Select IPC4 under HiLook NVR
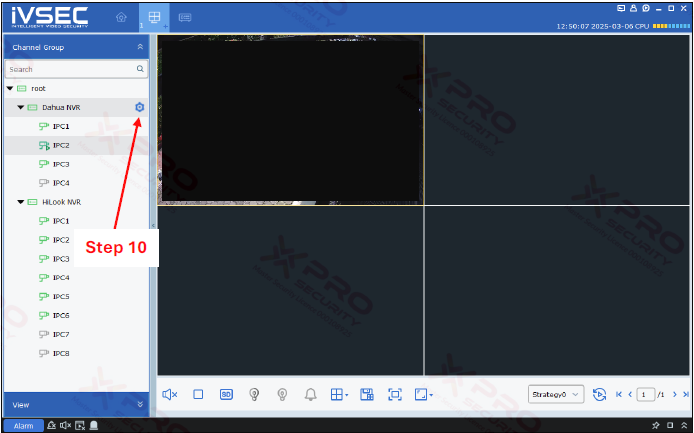The width and height of the screenshot is (694, 433). [x=61, y=278]
